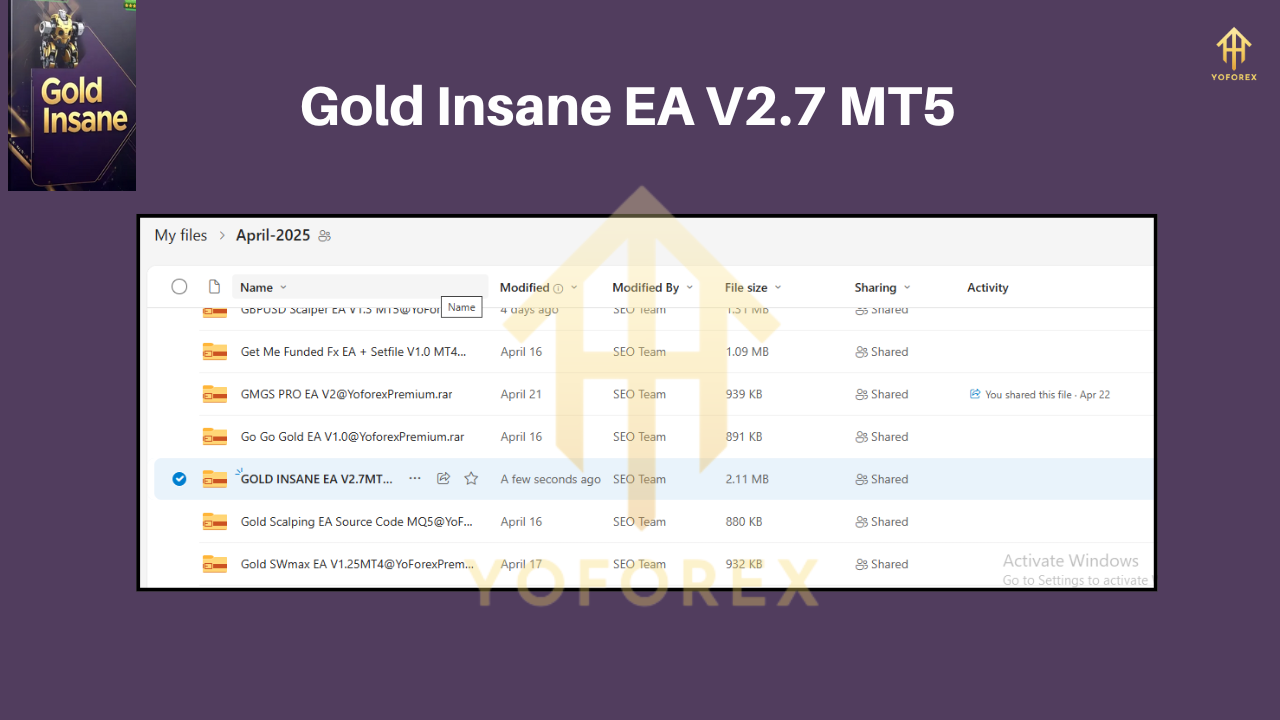The width and height of the screenshot is (1280, 720).
Task: Click the select-all circle in the header
Action: click(179, 286)
